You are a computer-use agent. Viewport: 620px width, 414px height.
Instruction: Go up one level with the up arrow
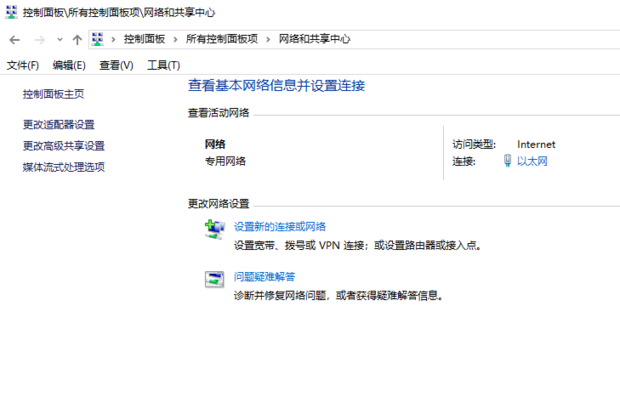(x=77, y=40)
